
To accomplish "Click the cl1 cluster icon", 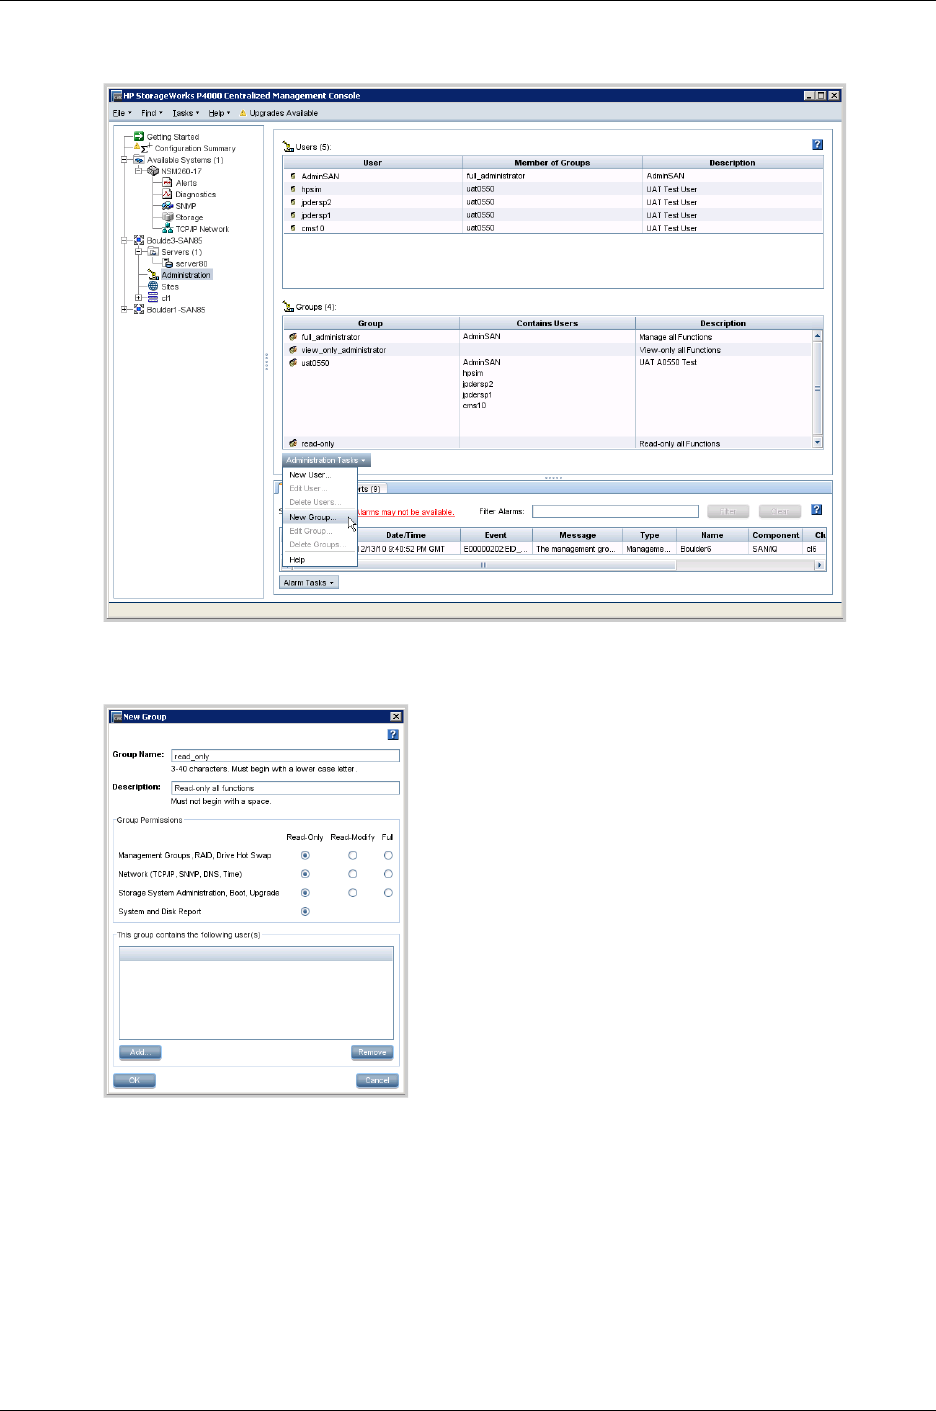I will pos(153,298).
